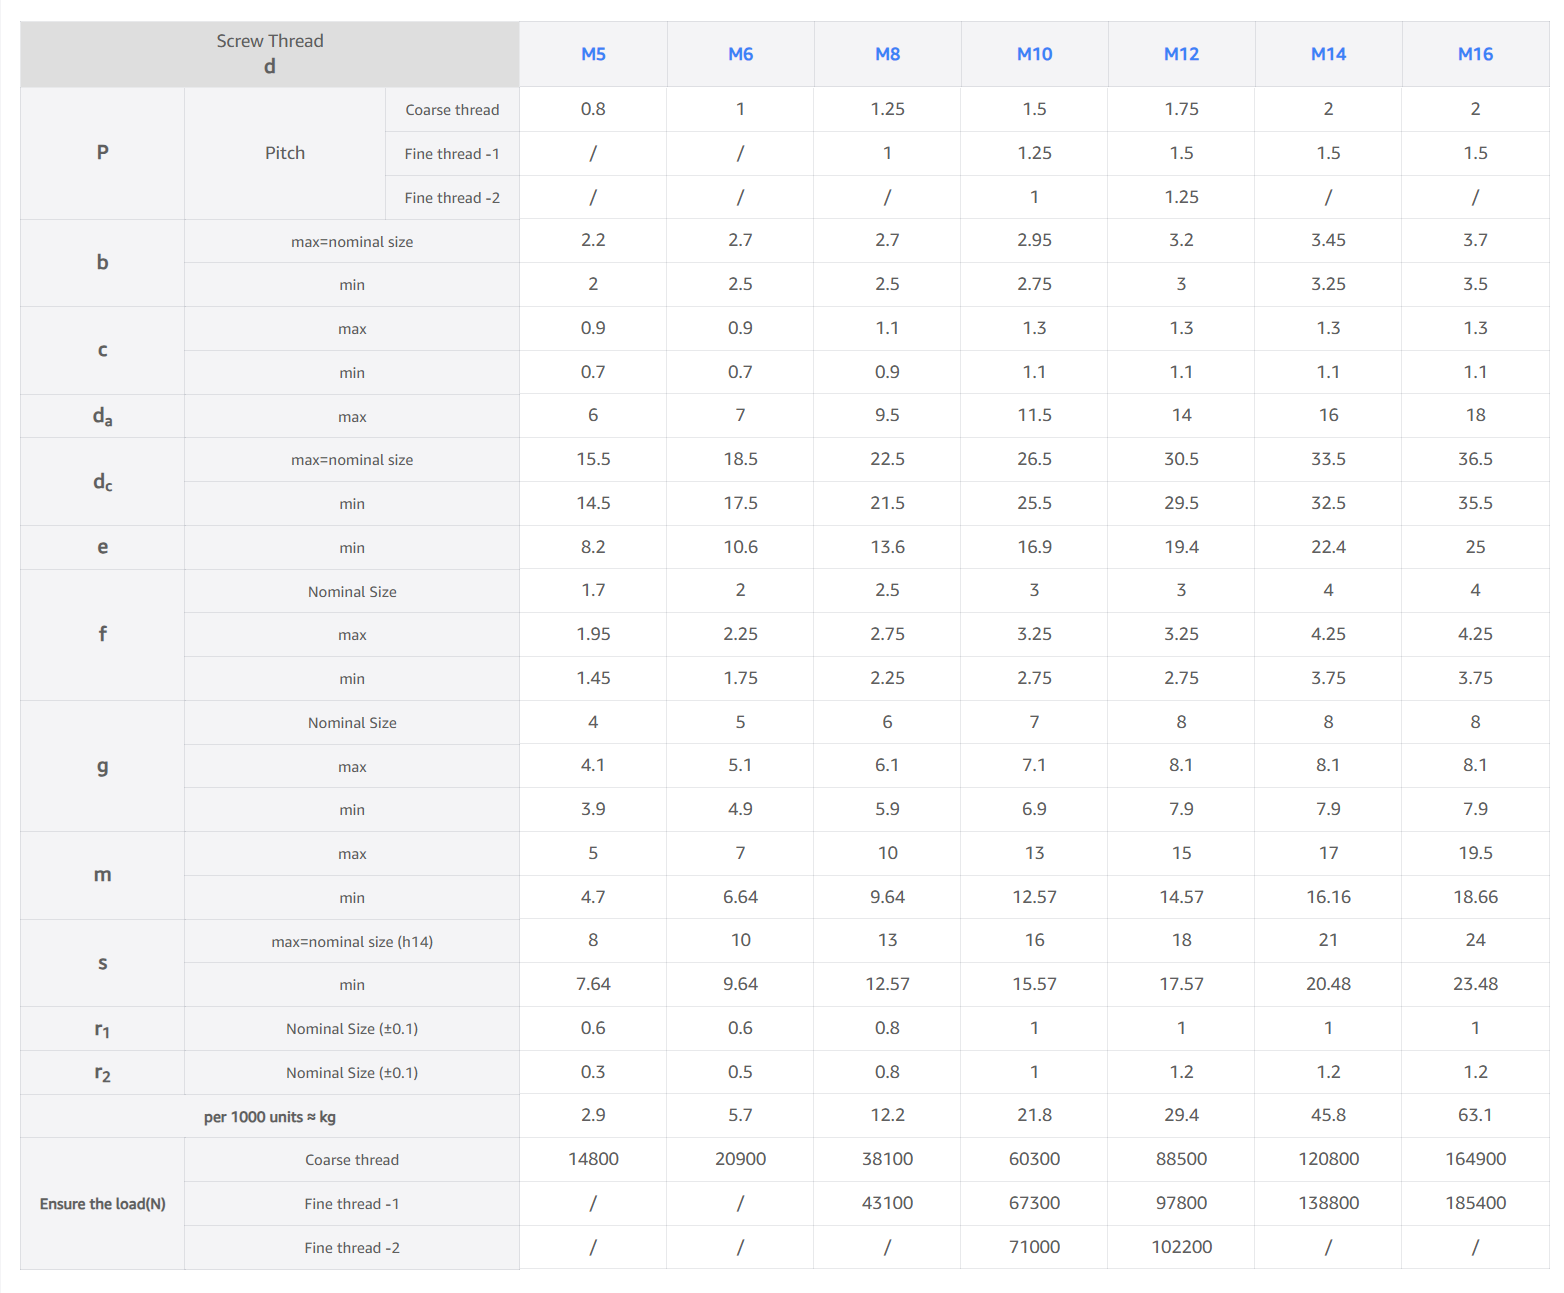
Task: Click the M16 e min value 25
Action: 1475,547
